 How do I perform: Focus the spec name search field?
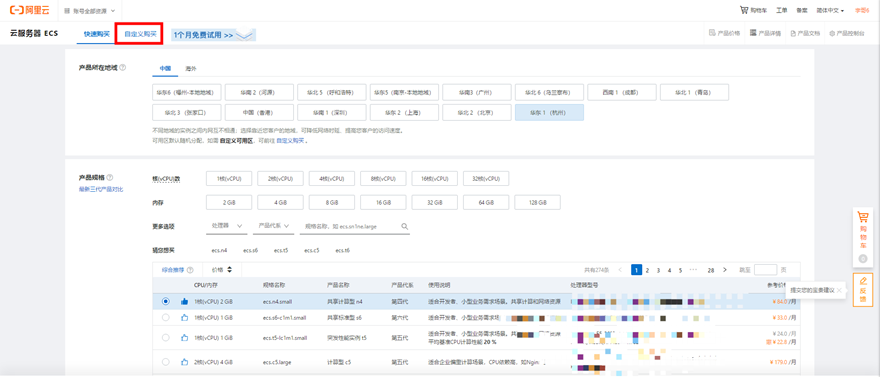pos(355,226)
